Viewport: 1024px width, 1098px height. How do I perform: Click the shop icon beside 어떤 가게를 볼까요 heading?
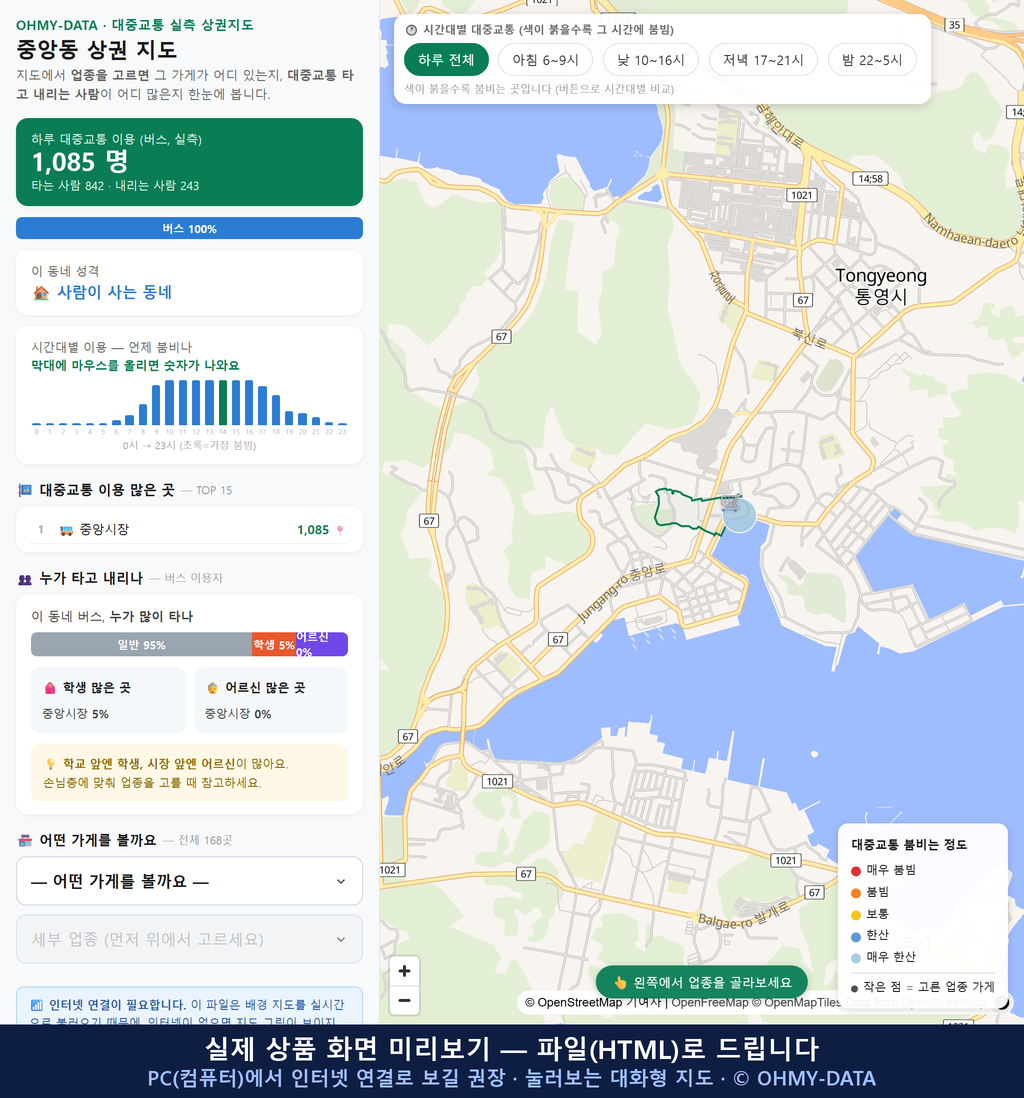point(25,840)
